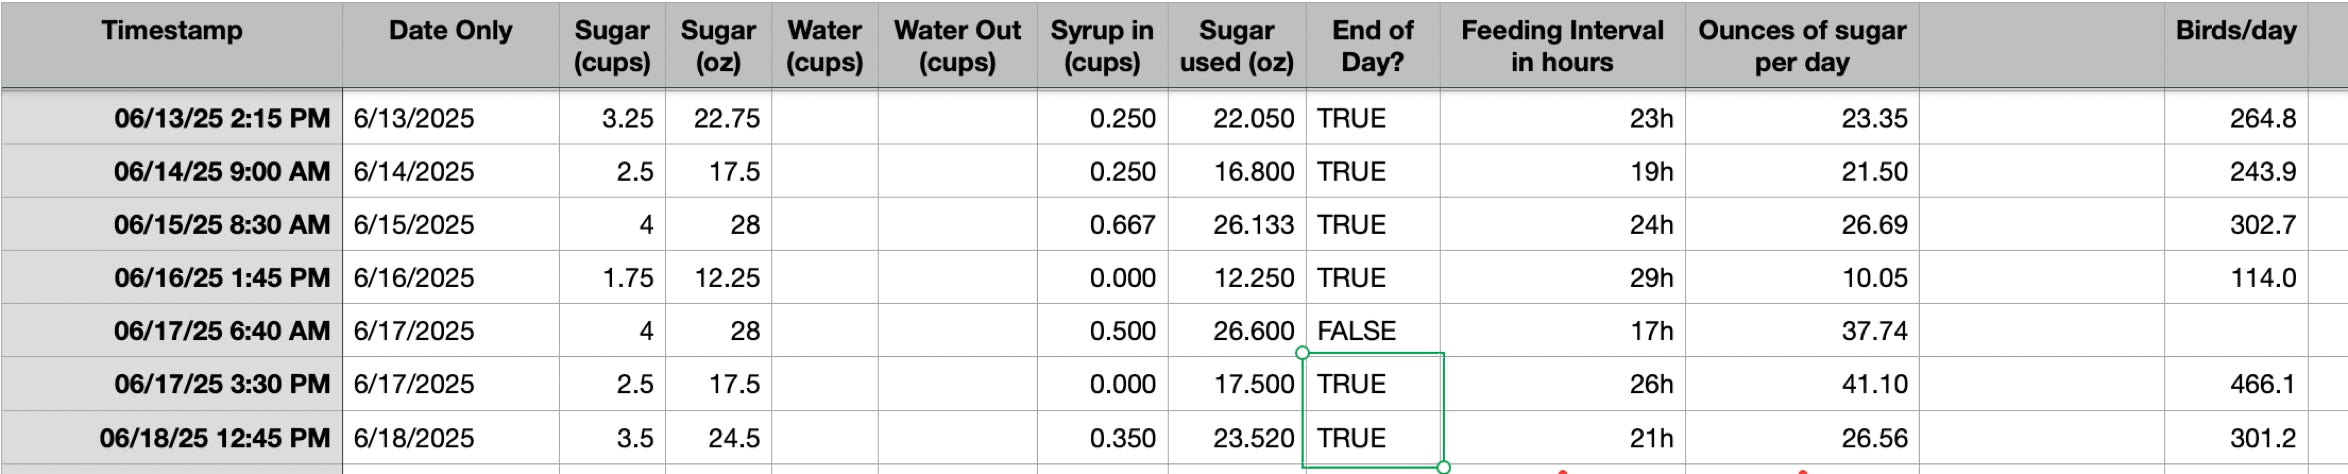The image size is (2348, 474).
Task: Click the empty Water (cups) cell for 6/13
Action: pyautogui.click(x=825, y=118)
